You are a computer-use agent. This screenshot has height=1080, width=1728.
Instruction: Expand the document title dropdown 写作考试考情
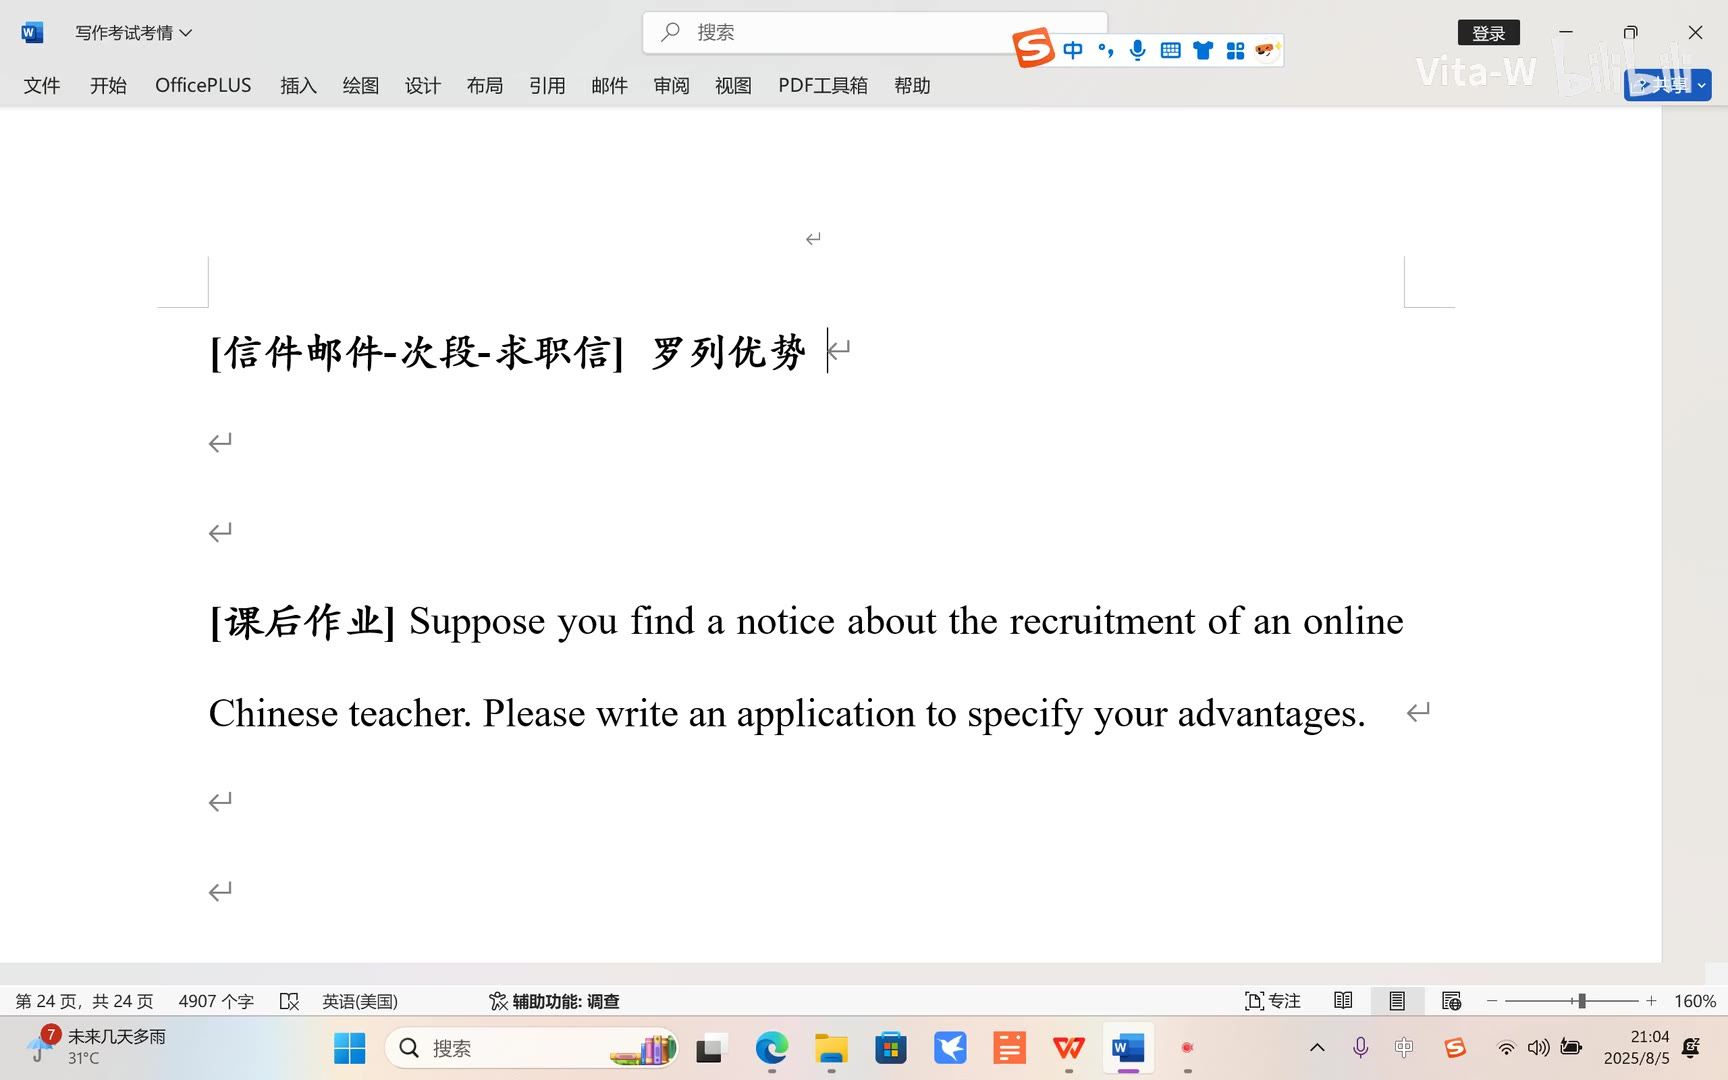coord(186,33)
